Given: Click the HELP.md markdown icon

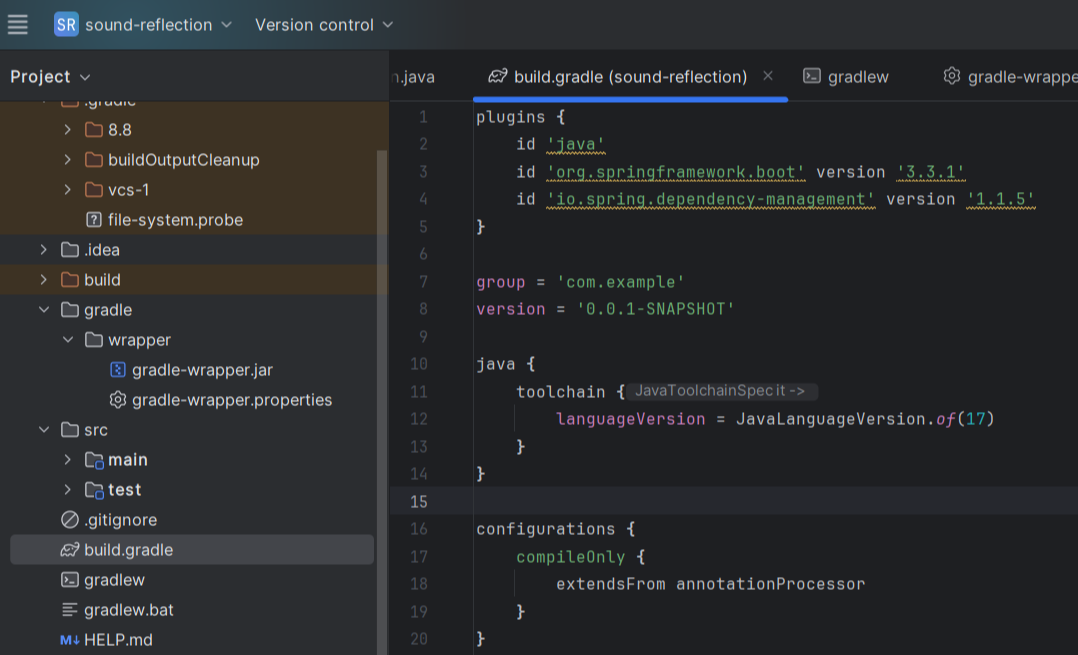Looking at the screenshot, I should (x=69, y=640).
